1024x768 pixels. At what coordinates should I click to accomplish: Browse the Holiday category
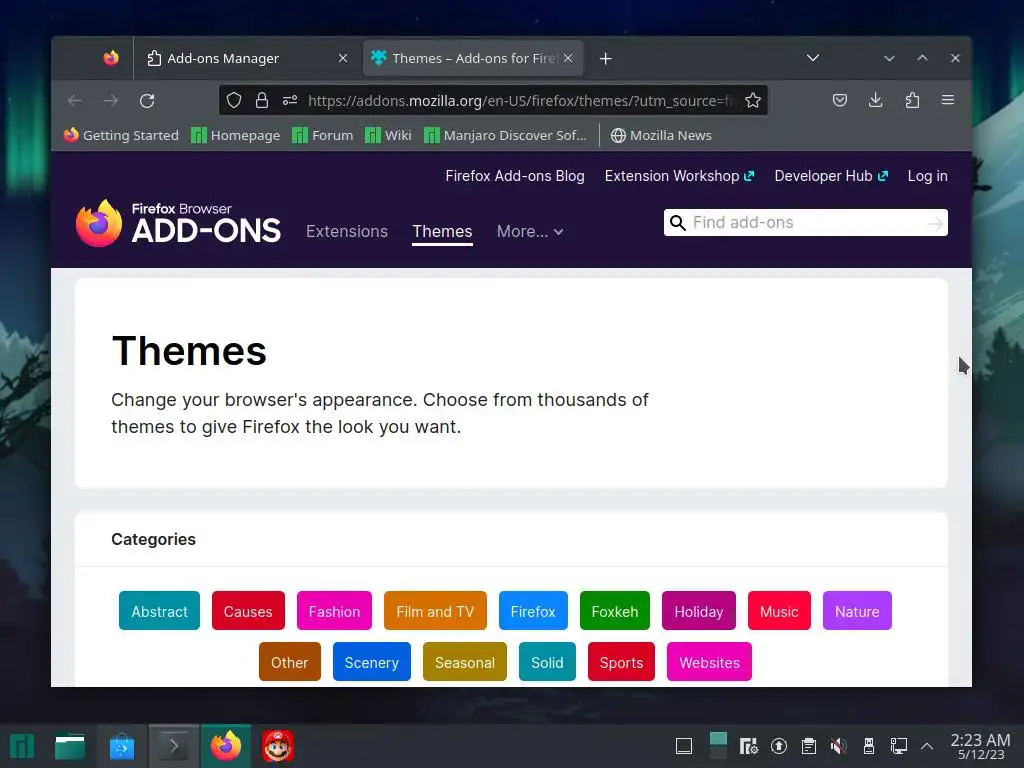click(x=699, y=611)
